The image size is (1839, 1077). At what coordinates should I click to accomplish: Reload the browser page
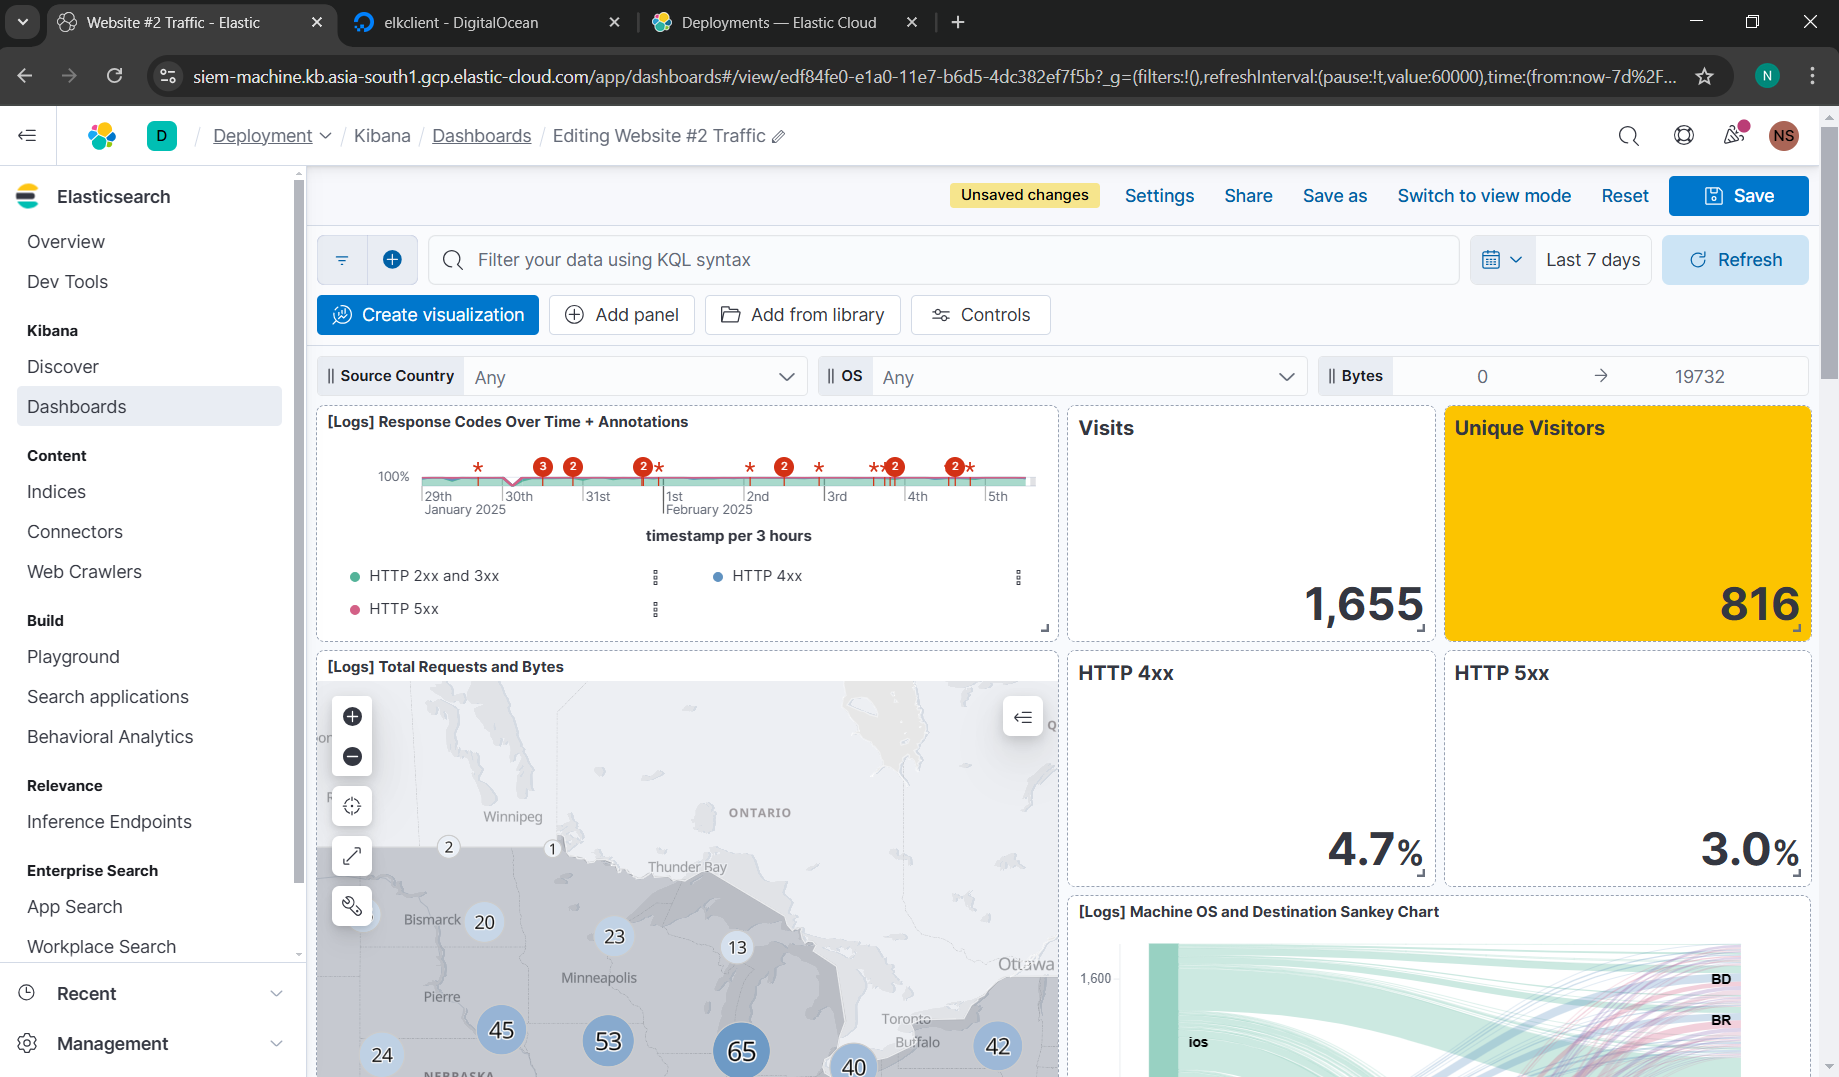pyautogui.click(x=115, y=76)
